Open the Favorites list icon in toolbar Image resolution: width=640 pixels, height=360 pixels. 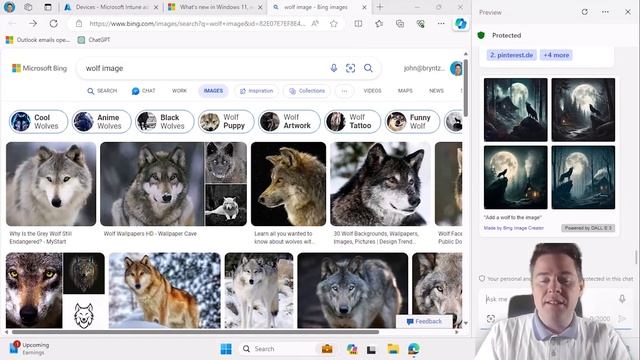(379, 24)
